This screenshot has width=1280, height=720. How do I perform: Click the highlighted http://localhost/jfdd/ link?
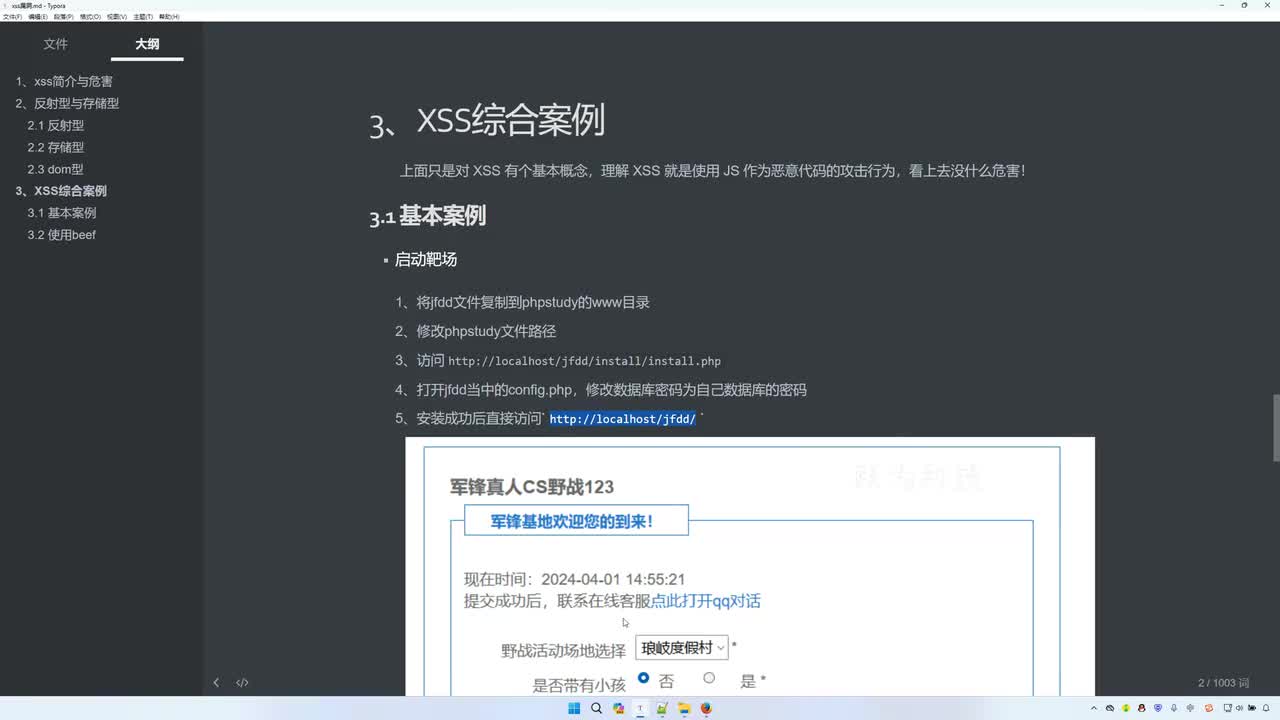click(622, 419)
